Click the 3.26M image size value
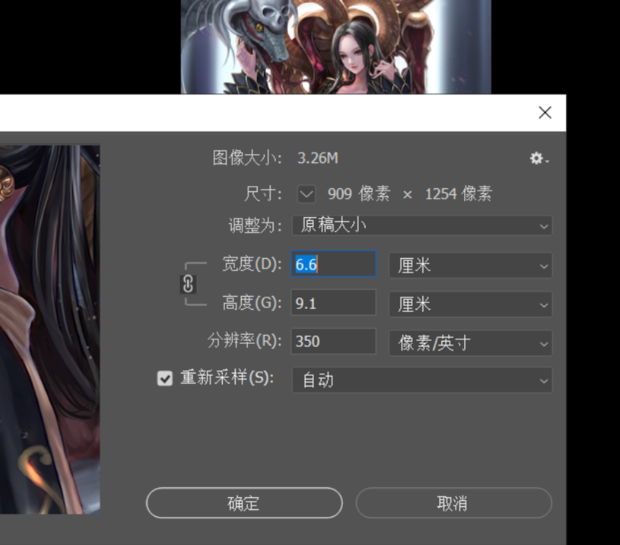The image size is (620, 545). point(318,158)
